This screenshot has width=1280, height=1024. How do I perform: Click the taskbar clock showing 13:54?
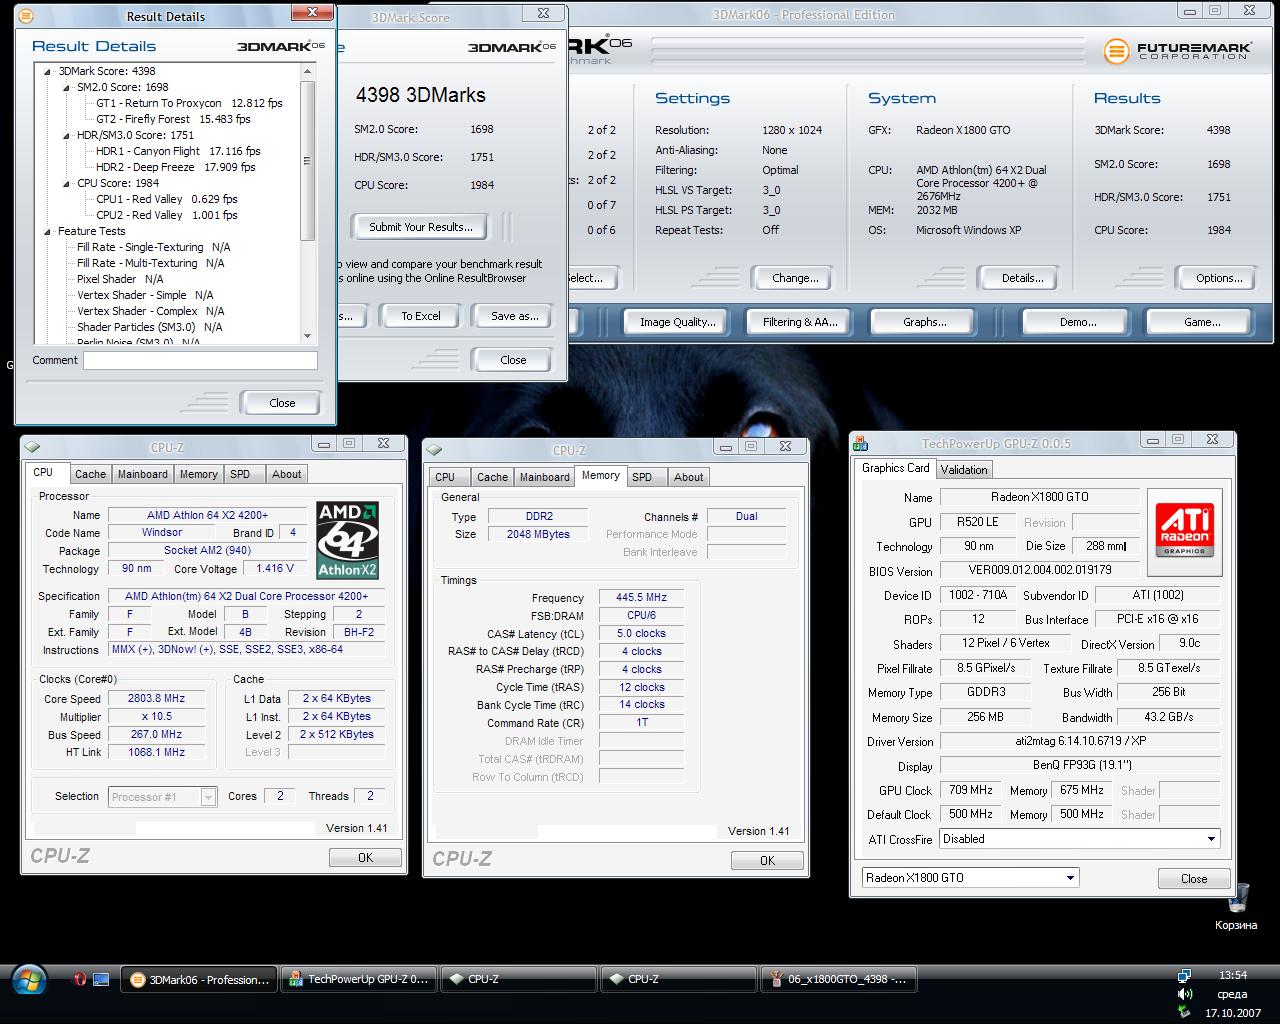[1233, 975]
